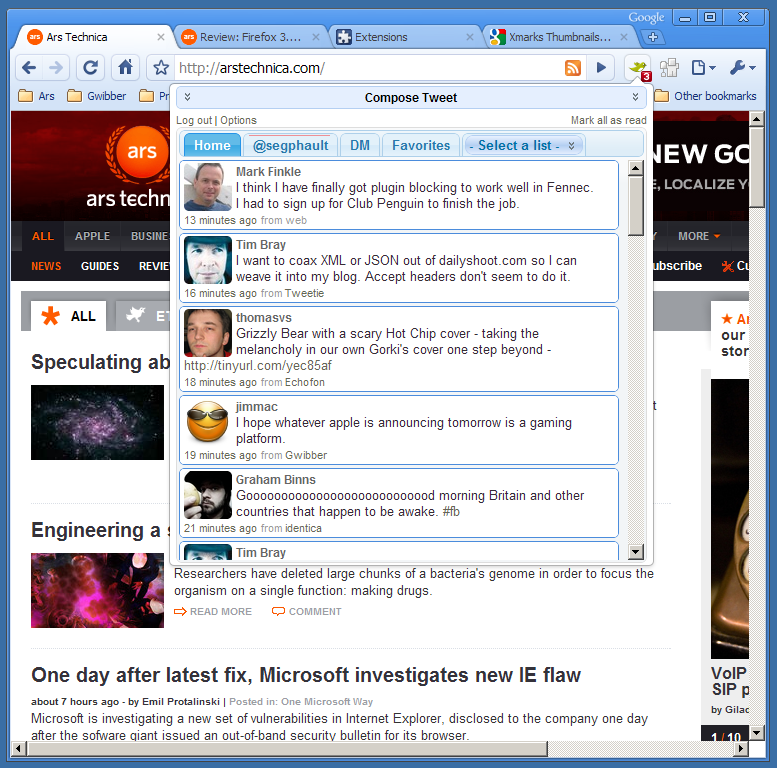Open a new tab with the plus button
The image size is (777, 768).
point(653,37)
